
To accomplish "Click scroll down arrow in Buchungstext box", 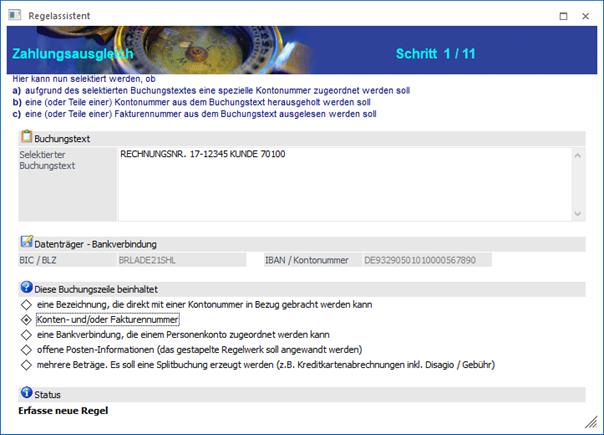I will point(577,213).
